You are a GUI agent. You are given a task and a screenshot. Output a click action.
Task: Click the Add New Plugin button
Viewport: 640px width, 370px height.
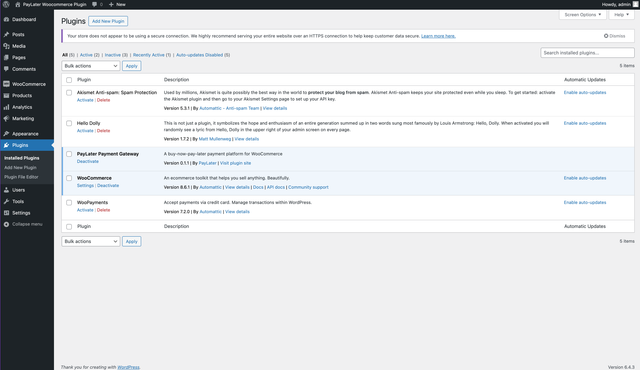click(x=108, y=21)
